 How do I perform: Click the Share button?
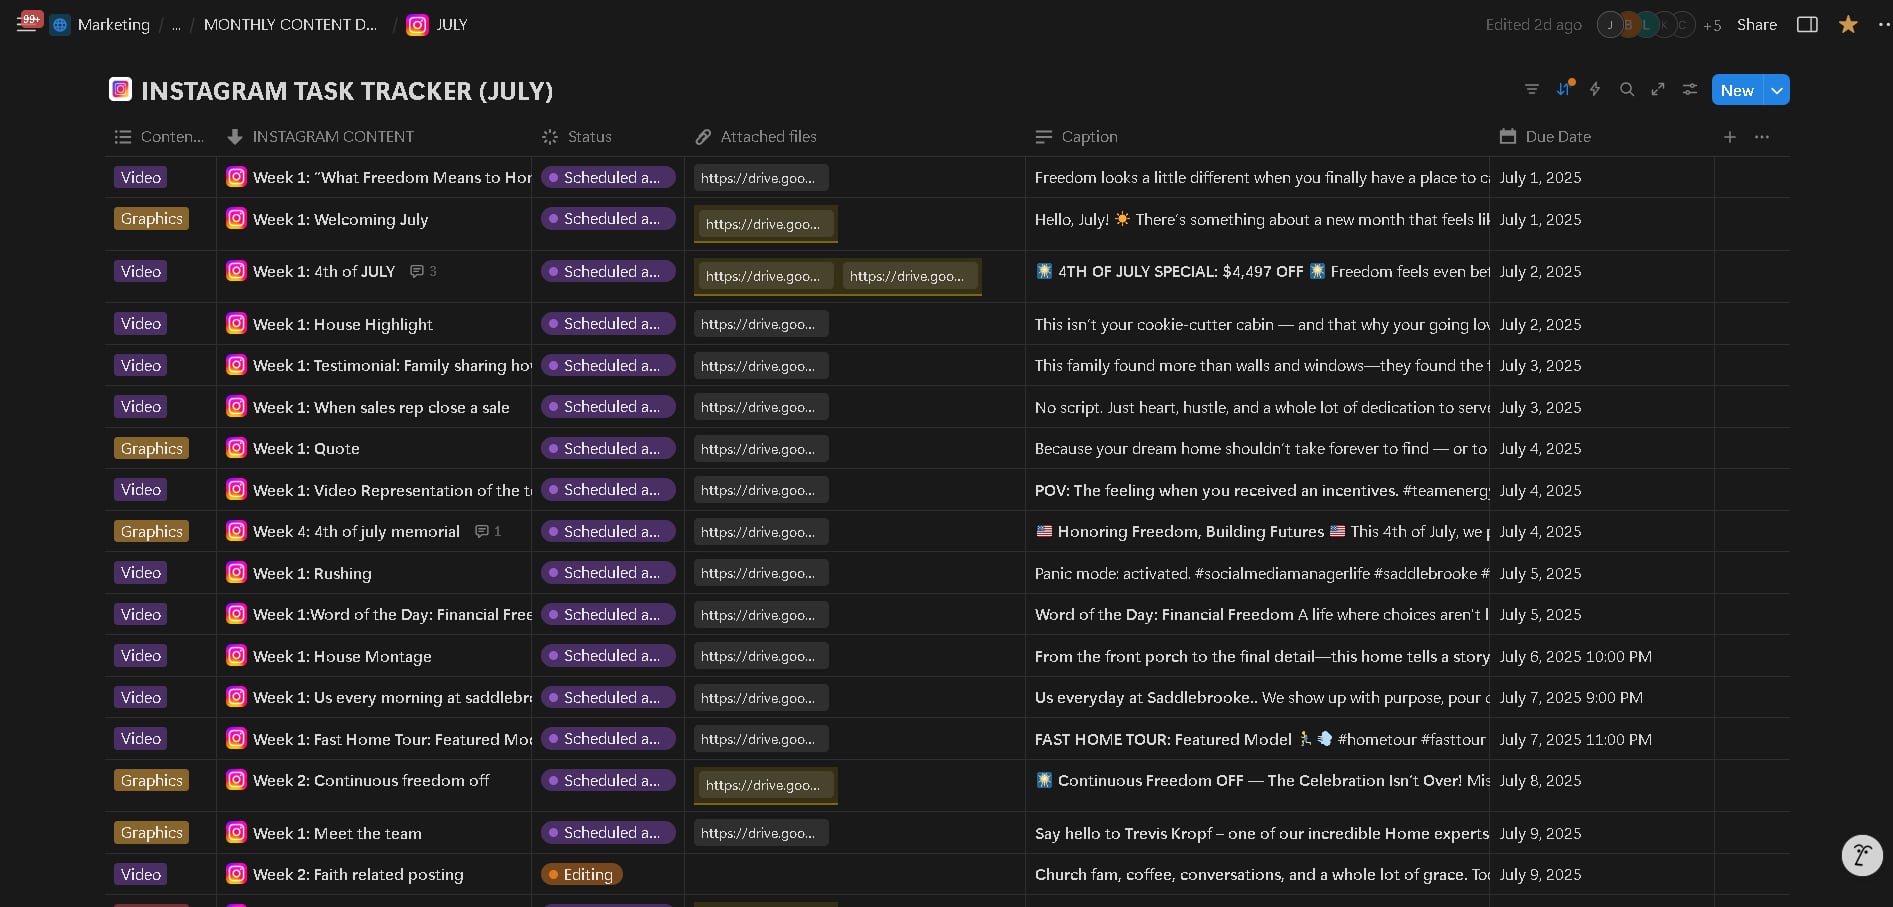[1756, 25]
